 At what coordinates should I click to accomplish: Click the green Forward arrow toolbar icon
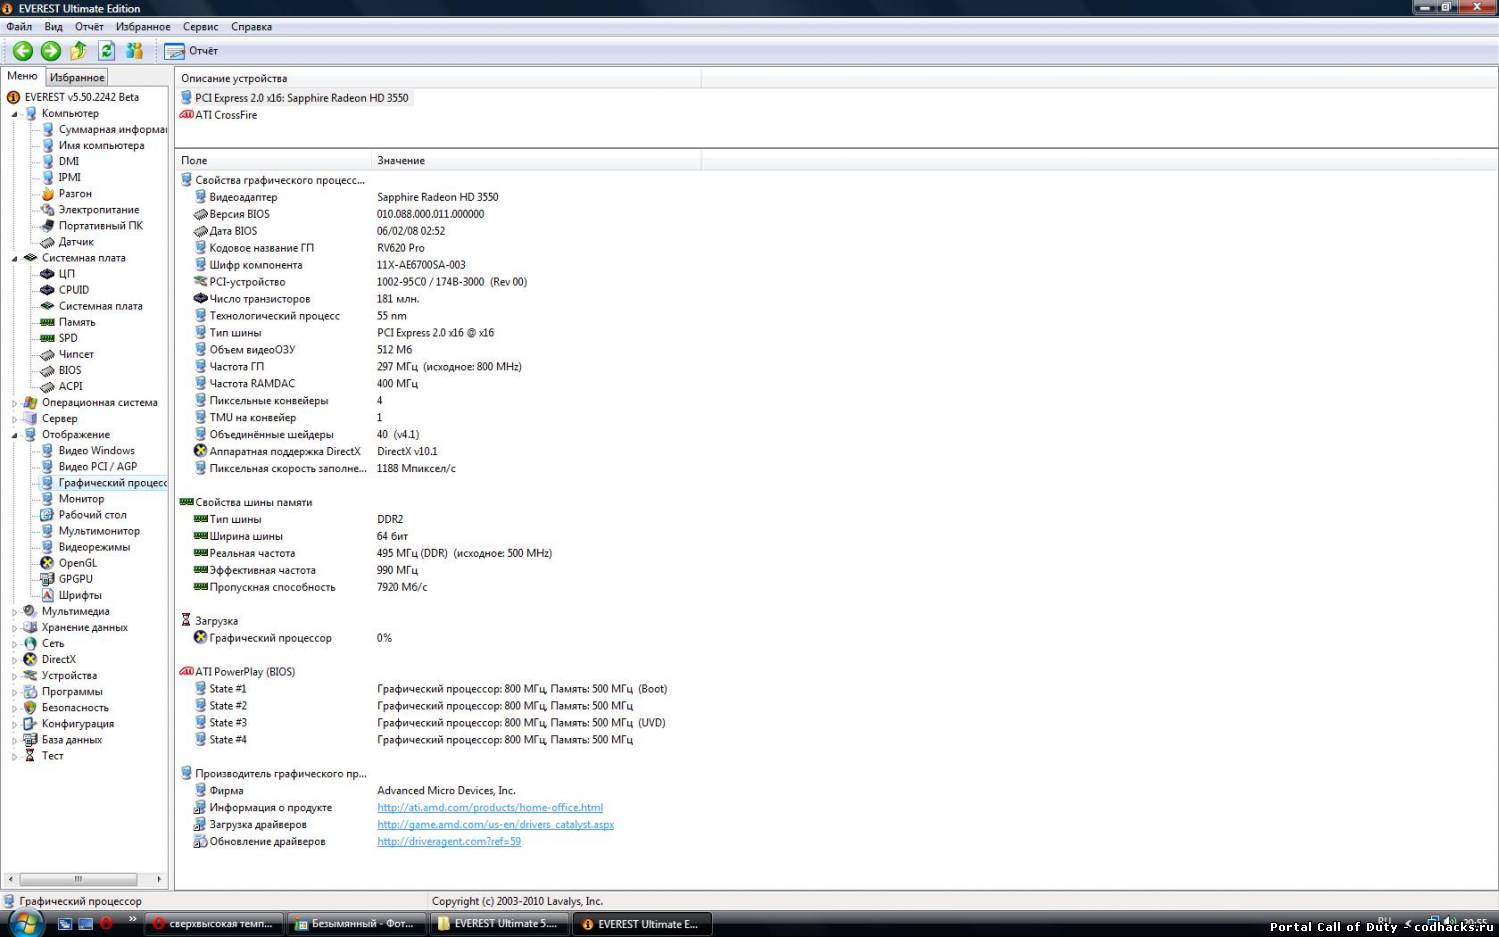(x=51, y=51)
